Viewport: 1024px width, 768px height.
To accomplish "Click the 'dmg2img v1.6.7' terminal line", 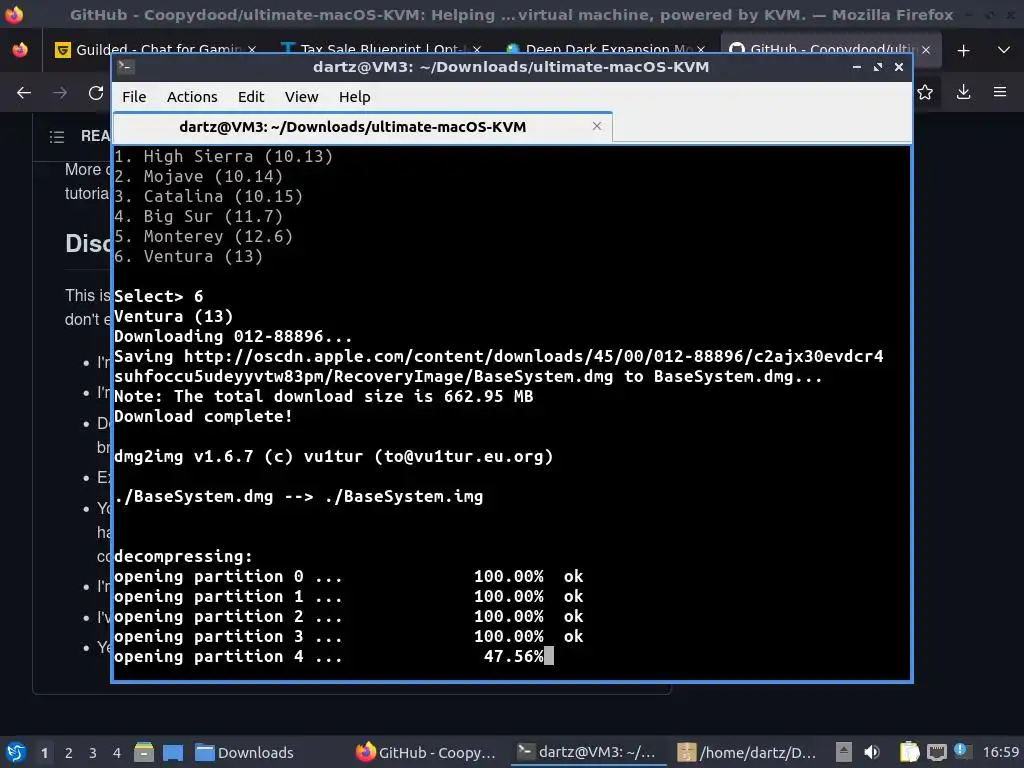I will 334,456.
